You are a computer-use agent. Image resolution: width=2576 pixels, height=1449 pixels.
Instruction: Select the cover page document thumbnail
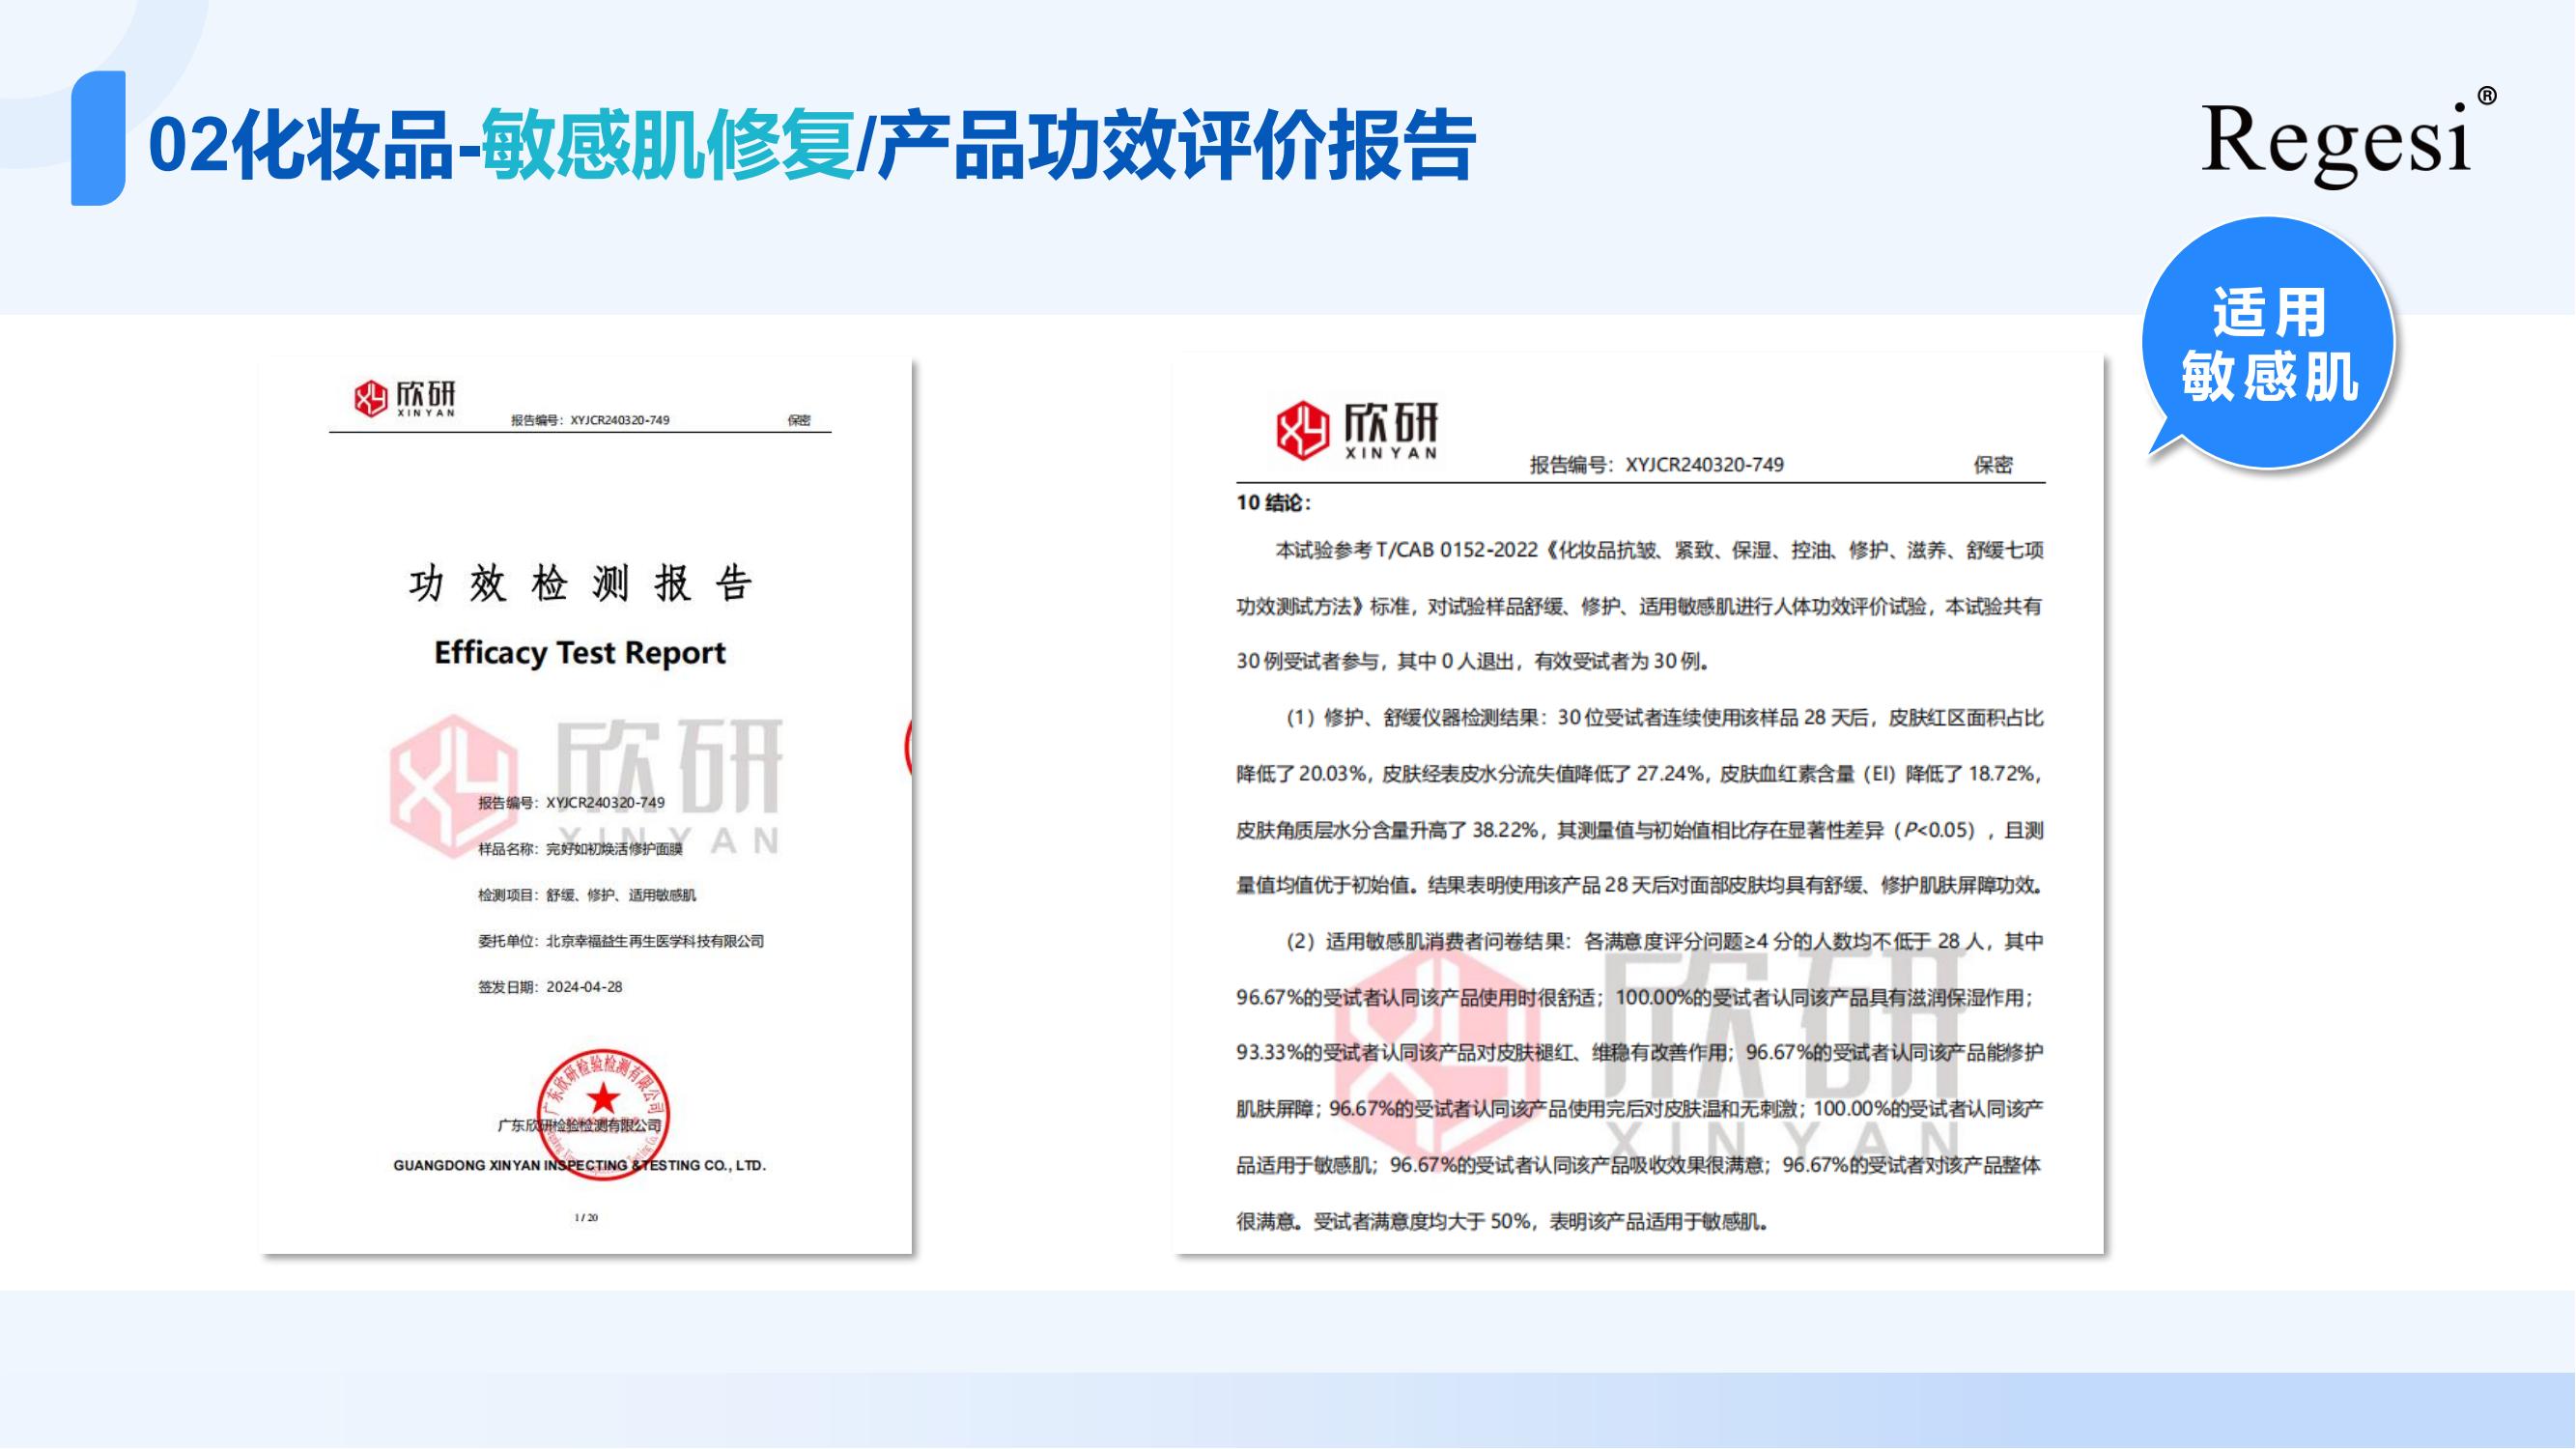pyautogui.click(x=586, y=806)
